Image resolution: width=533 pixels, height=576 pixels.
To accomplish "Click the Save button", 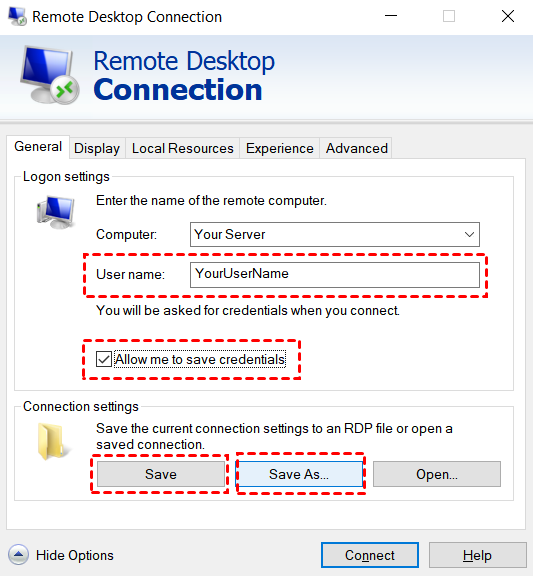I will tap(161, 474).
